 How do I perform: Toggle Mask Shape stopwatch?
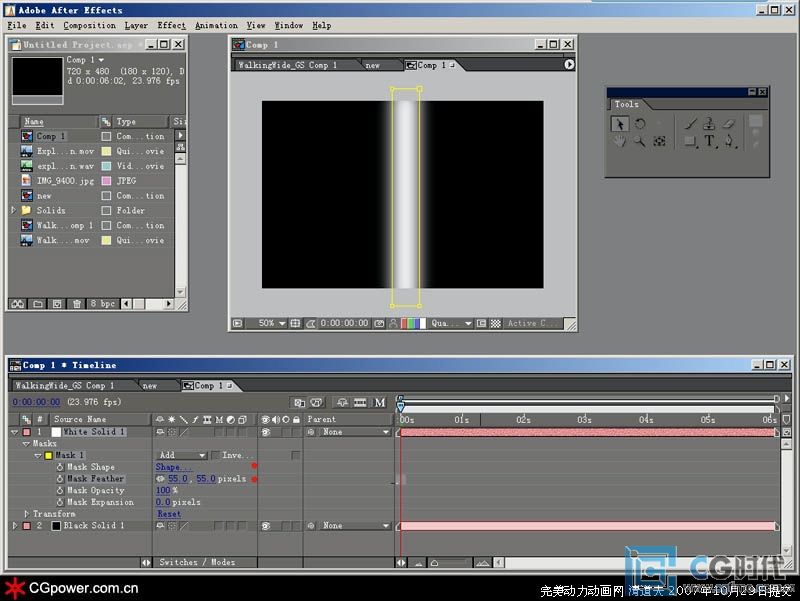pyautogui.click(x=60, y=467)
